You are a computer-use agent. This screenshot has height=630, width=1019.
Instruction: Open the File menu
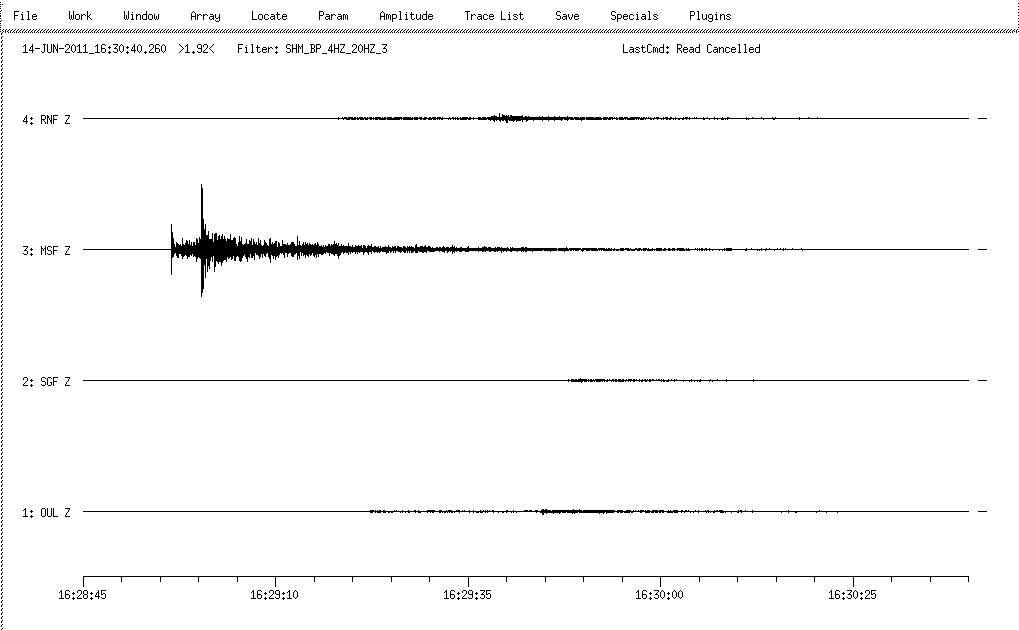pos(25,16)
